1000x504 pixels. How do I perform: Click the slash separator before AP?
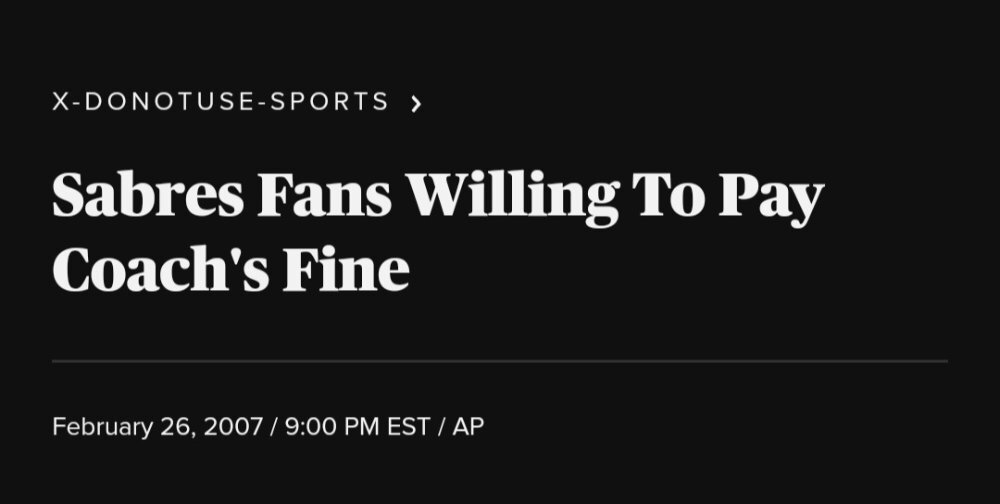tap(441, 427)
